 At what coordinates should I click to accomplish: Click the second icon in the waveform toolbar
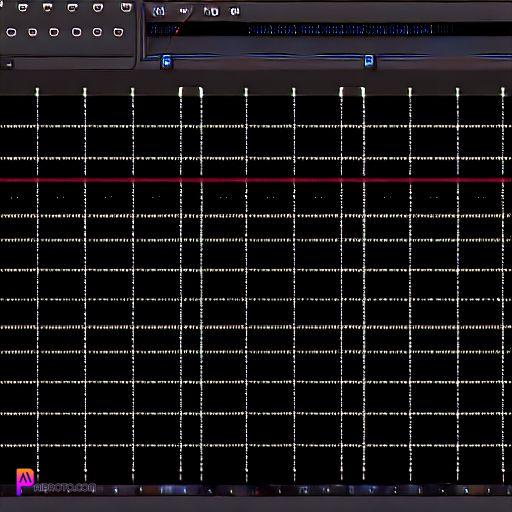tap(183, 11)
